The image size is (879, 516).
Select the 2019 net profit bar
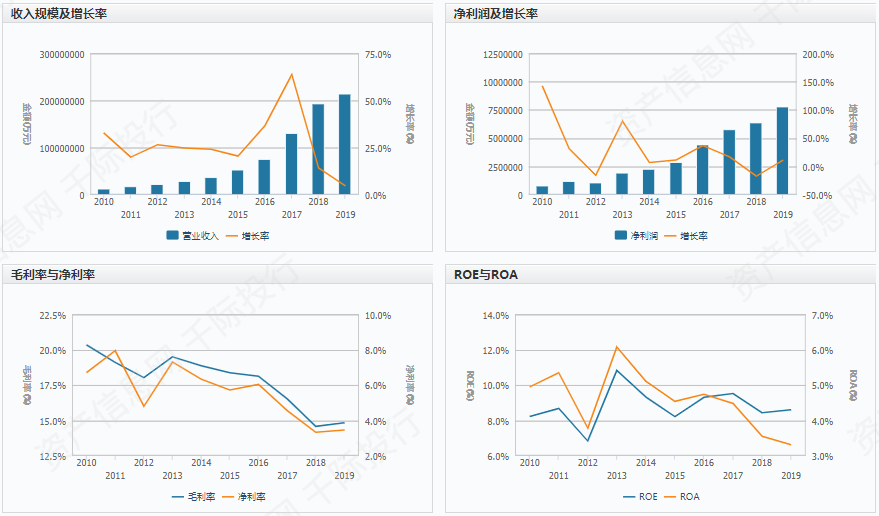[783, 151]
